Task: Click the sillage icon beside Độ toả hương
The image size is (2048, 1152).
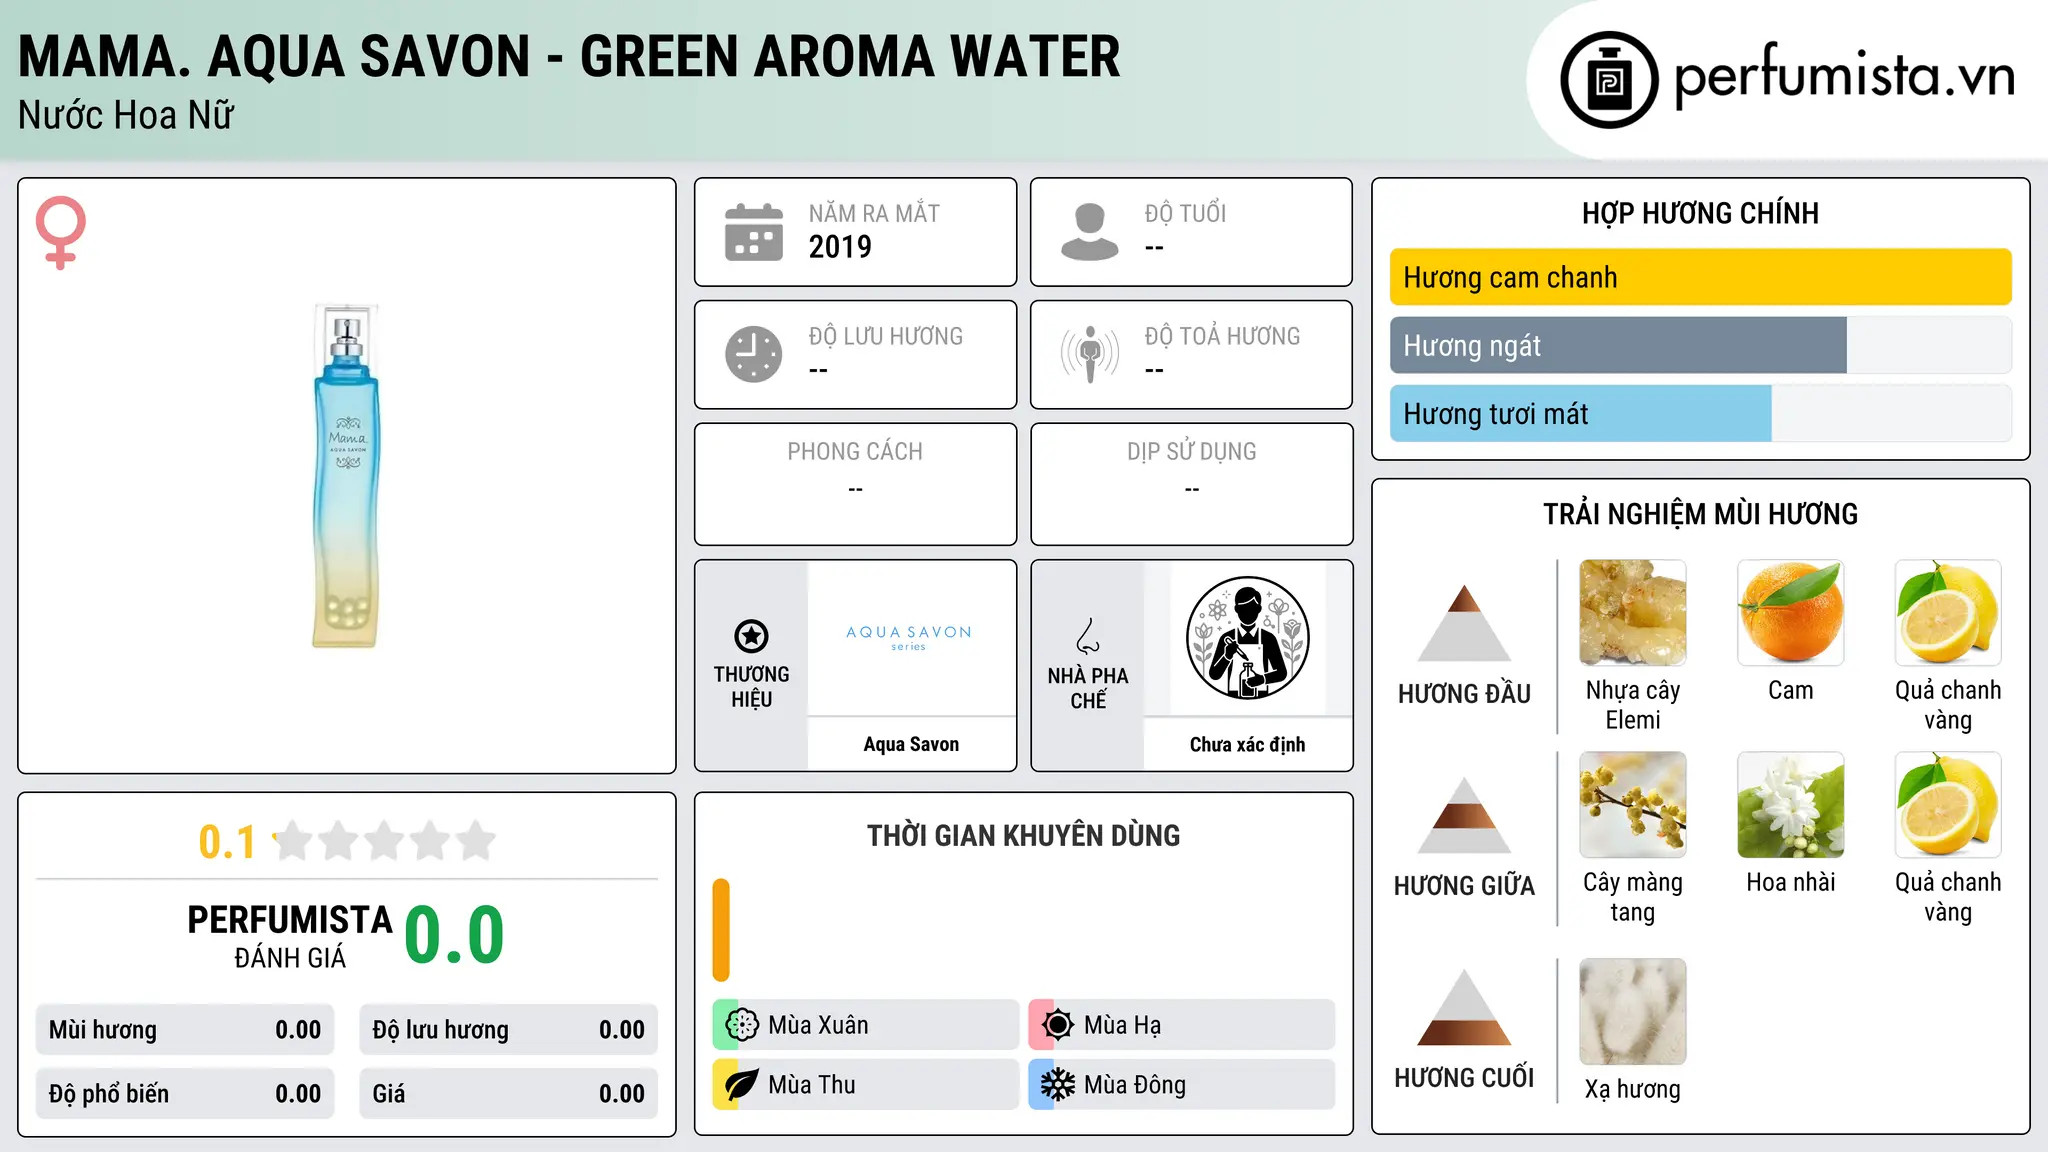Action: 1089,354
